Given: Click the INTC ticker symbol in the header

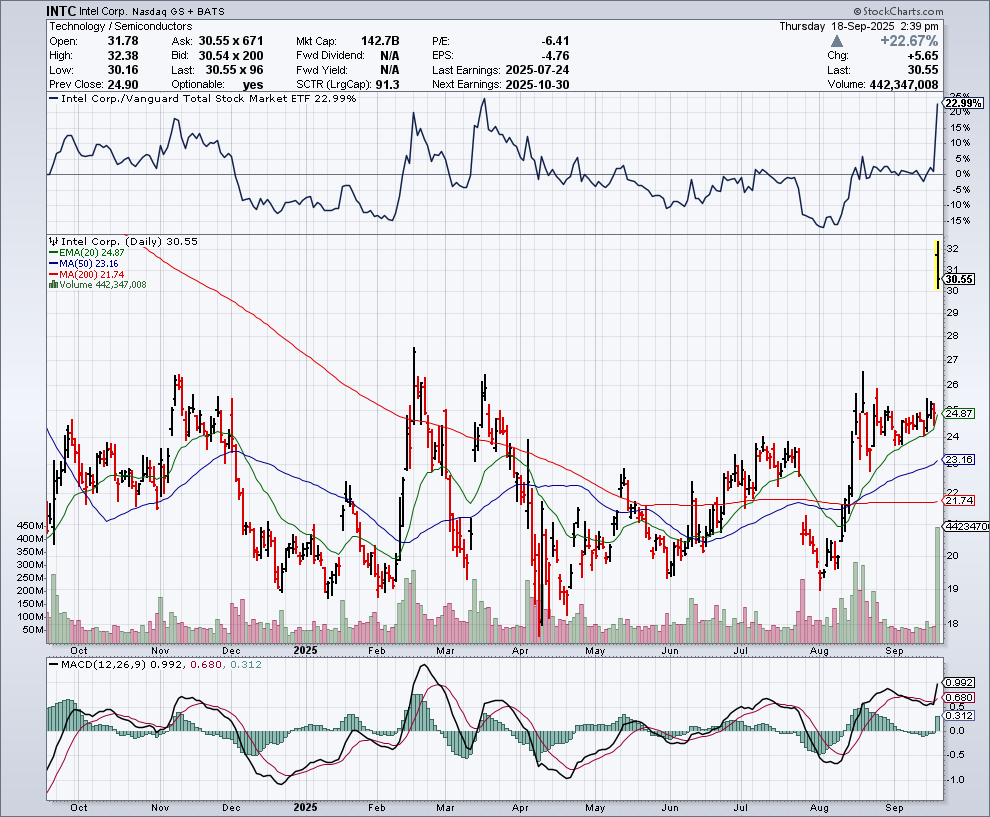Looking at the screenshot, I should click(x=61, y=11).
